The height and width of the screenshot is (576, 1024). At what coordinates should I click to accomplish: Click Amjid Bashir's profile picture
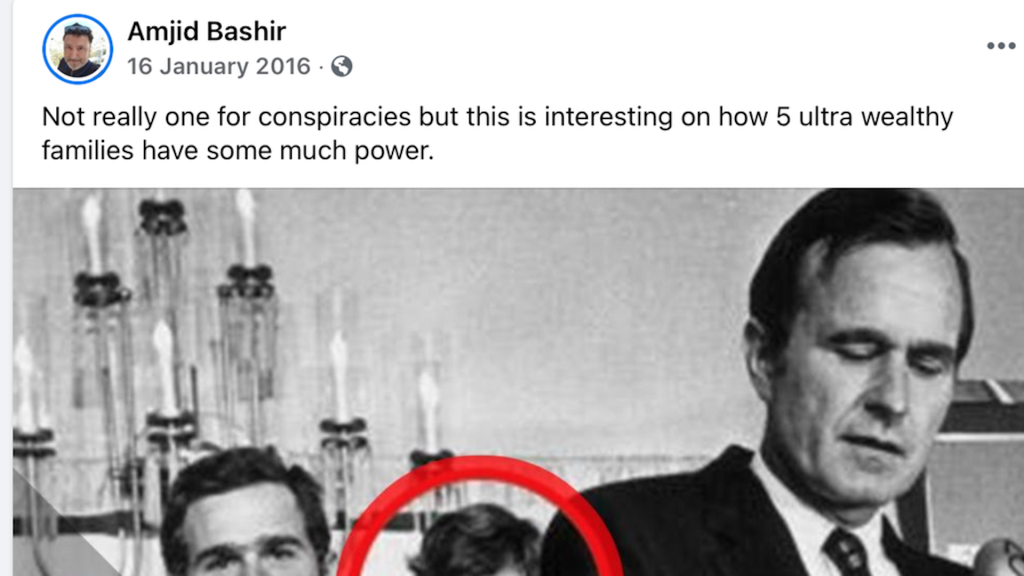tap(77, 48)
